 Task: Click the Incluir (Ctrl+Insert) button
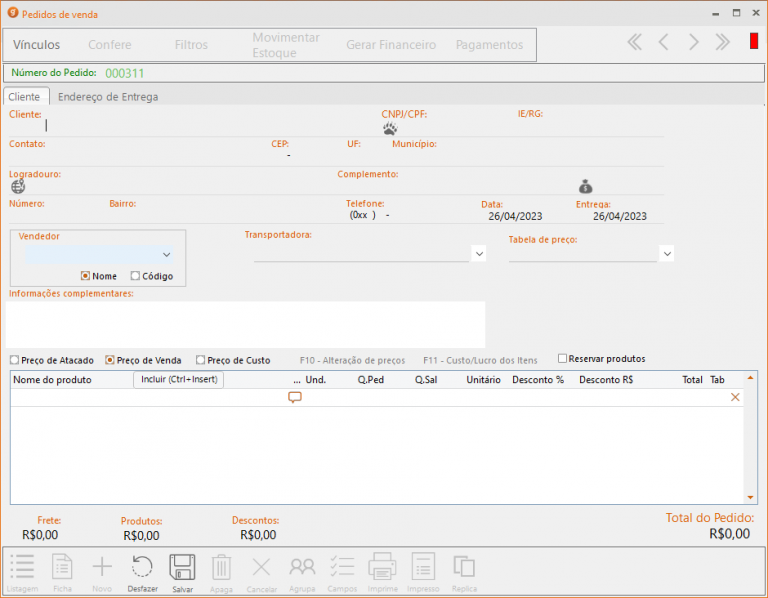[x=178, y=380]
